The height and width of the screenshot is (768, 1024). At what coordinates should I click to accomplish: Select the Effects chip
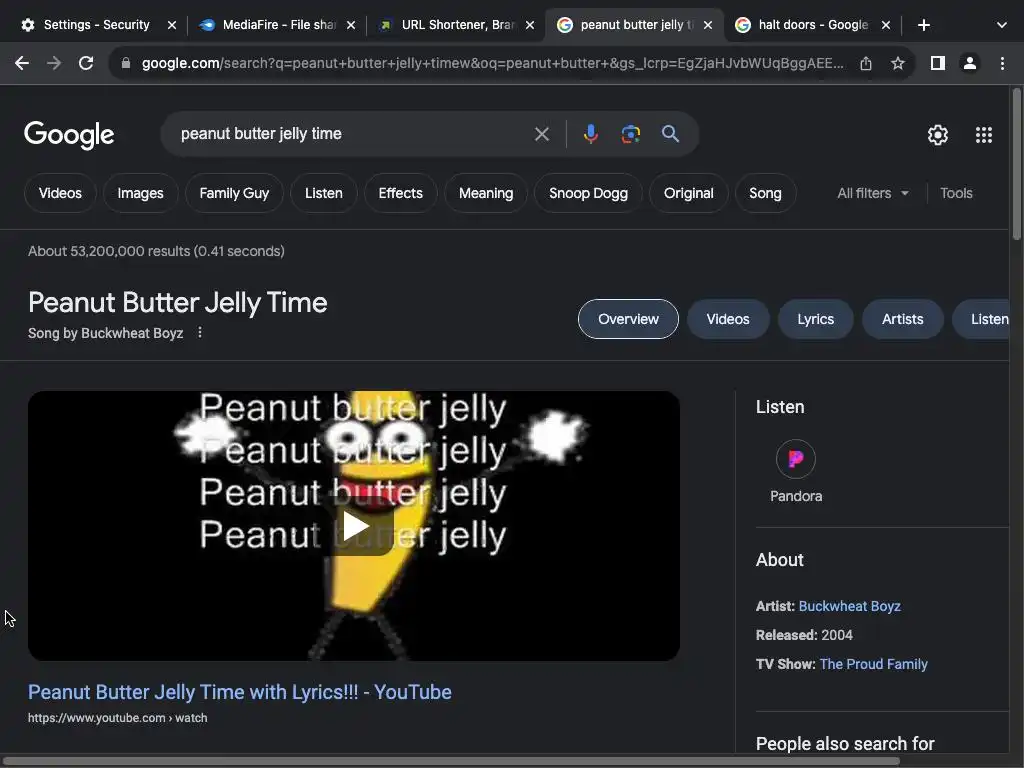coord(400,193)
